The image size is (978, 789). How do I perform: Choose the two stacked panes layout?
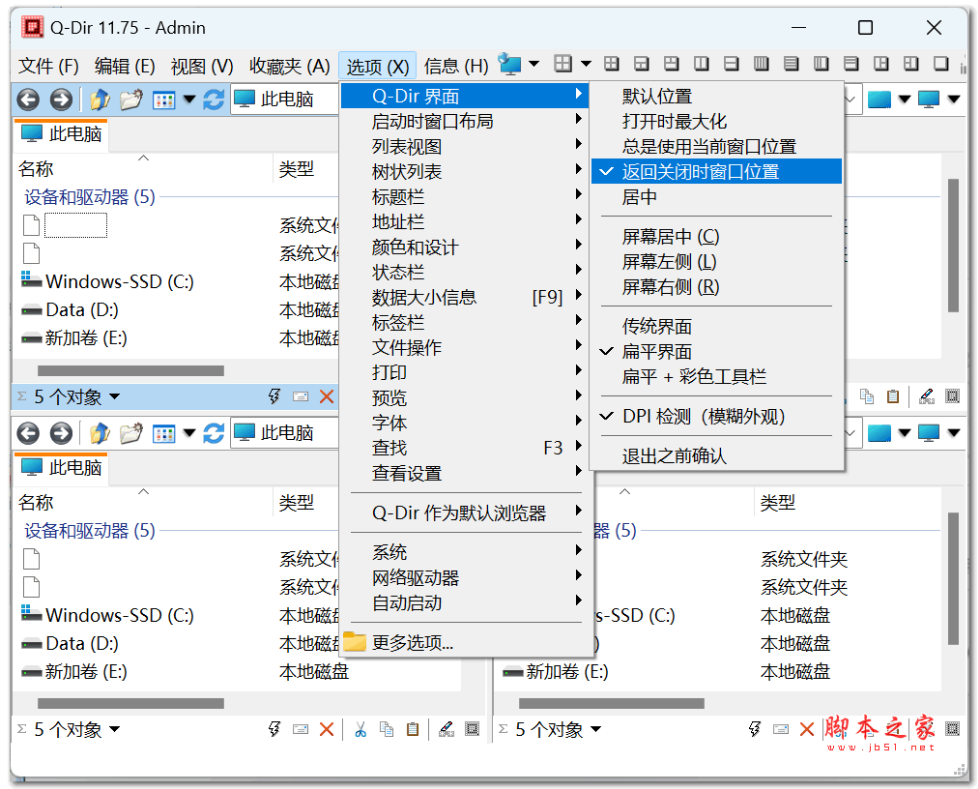point(732,64)
